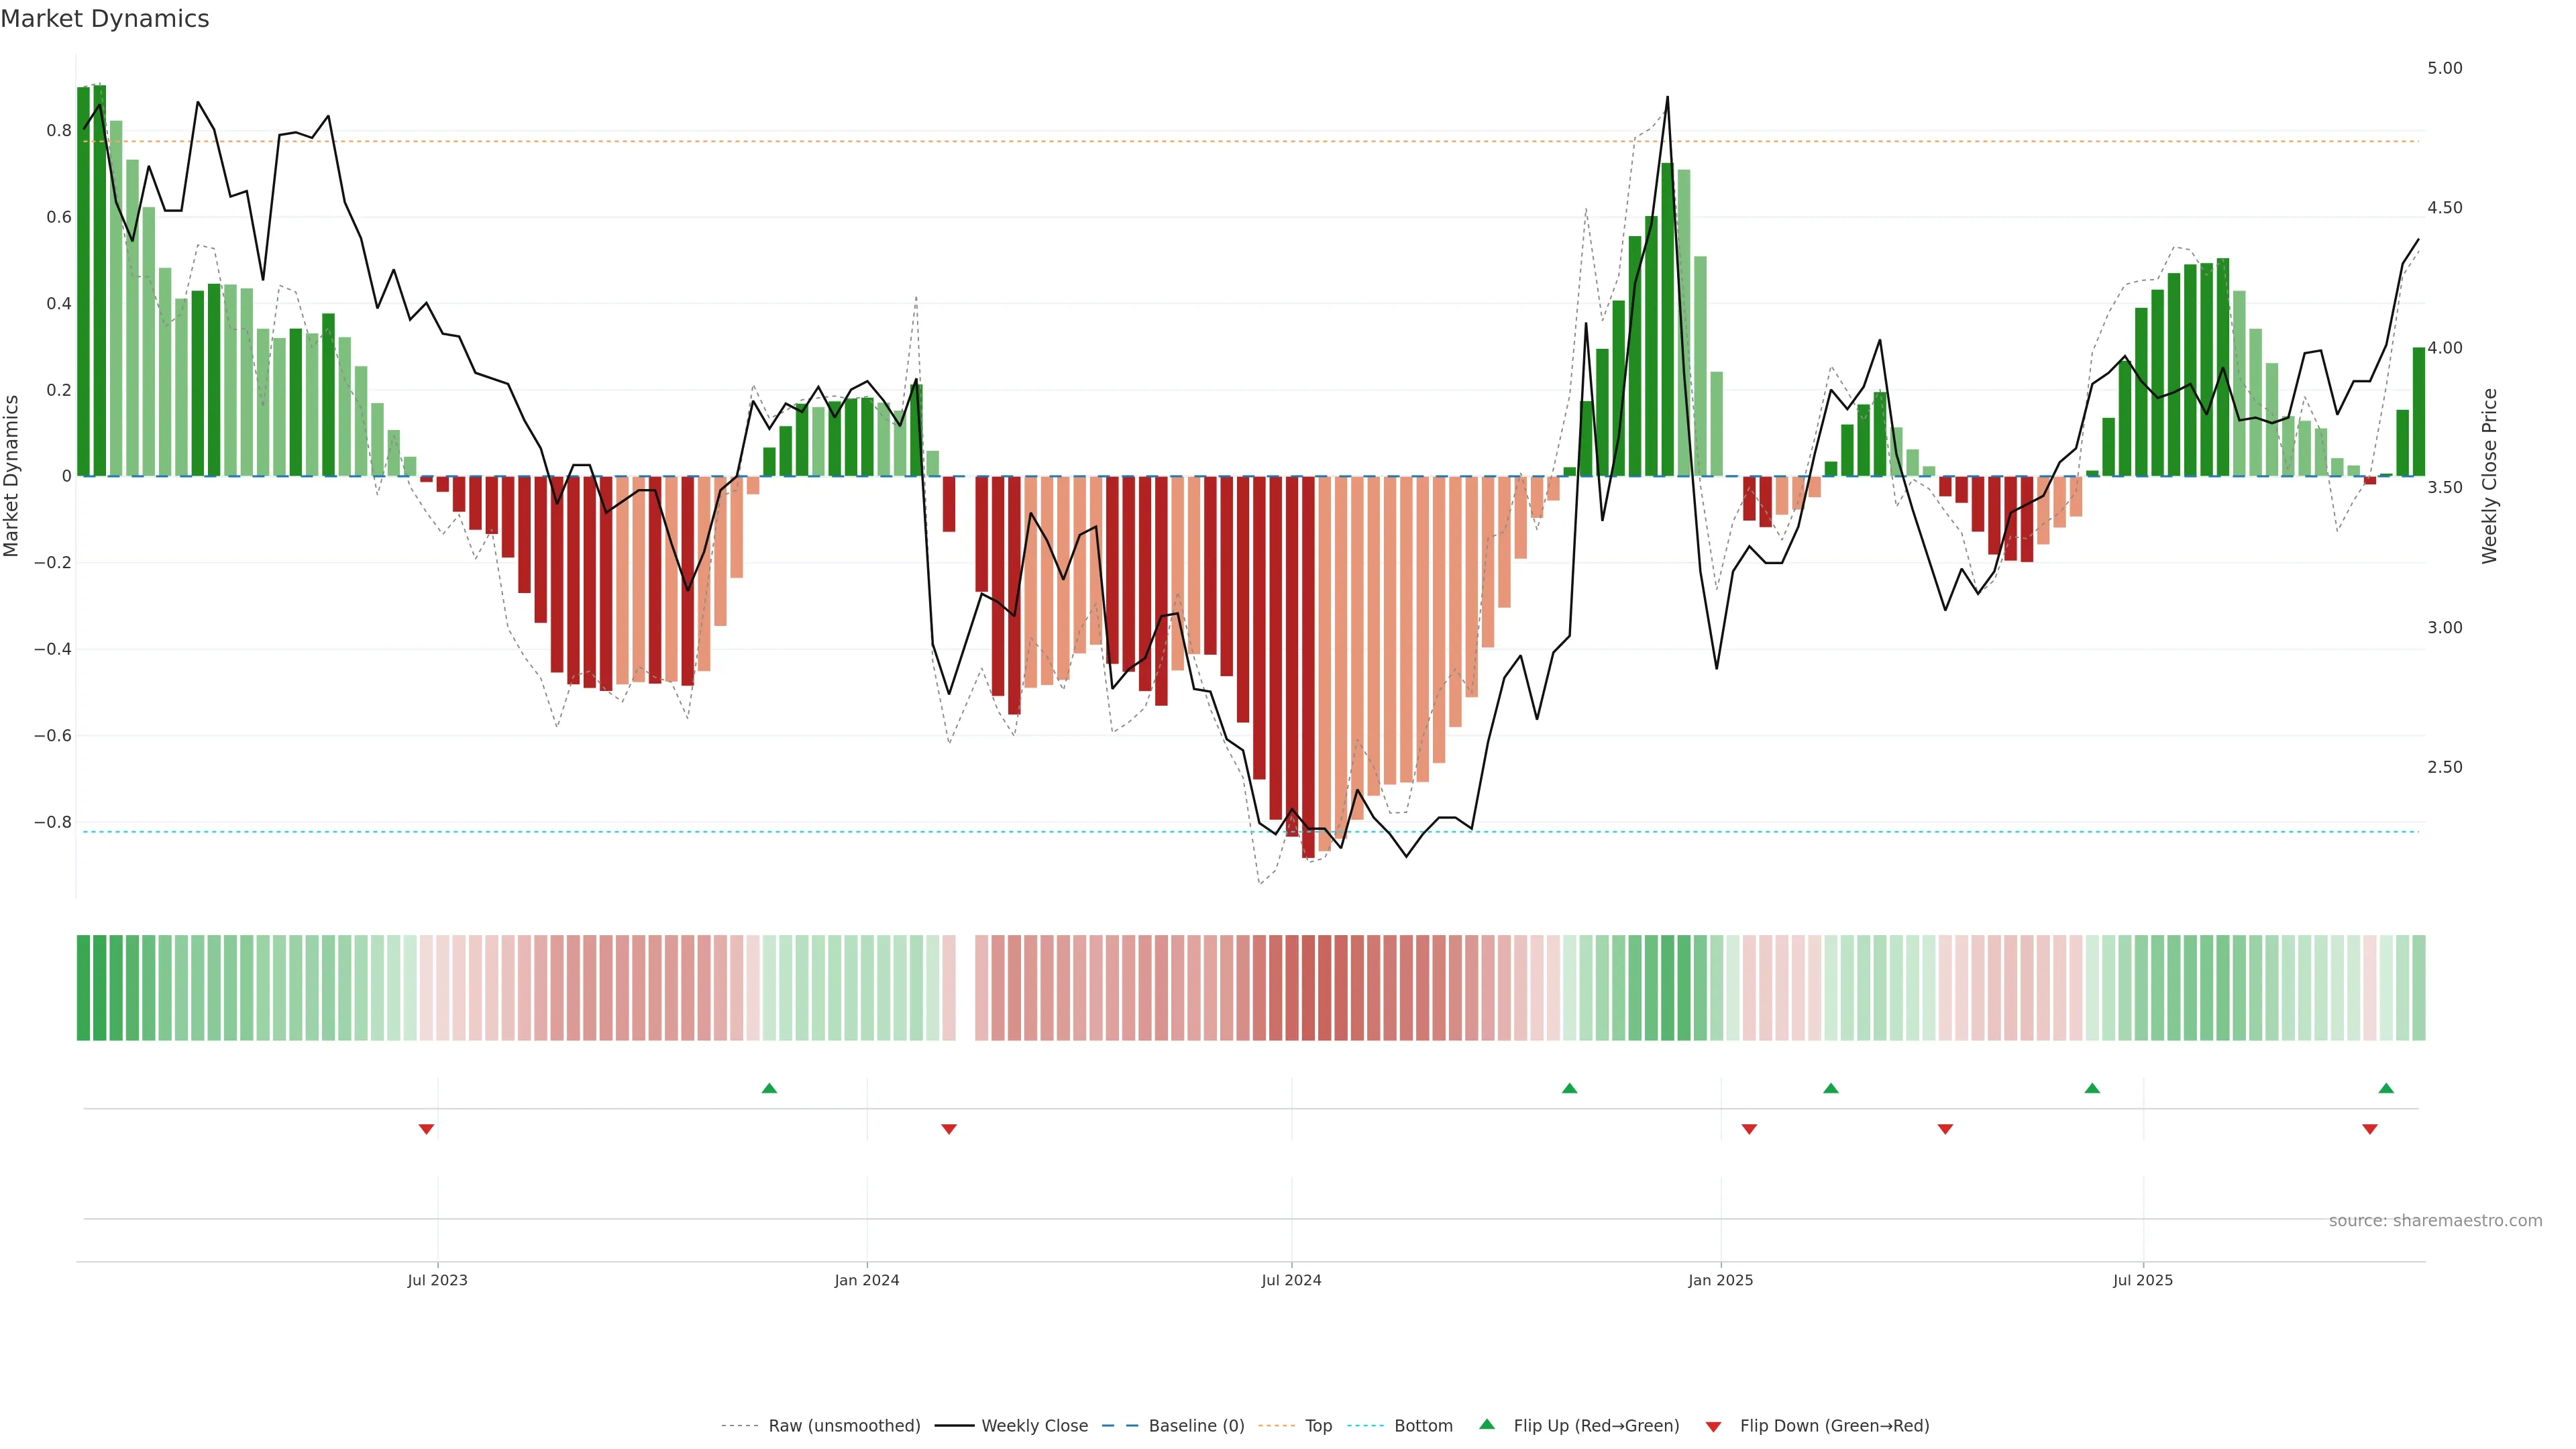Click green Flip Up triangle in legend

coord(1487,1424)
